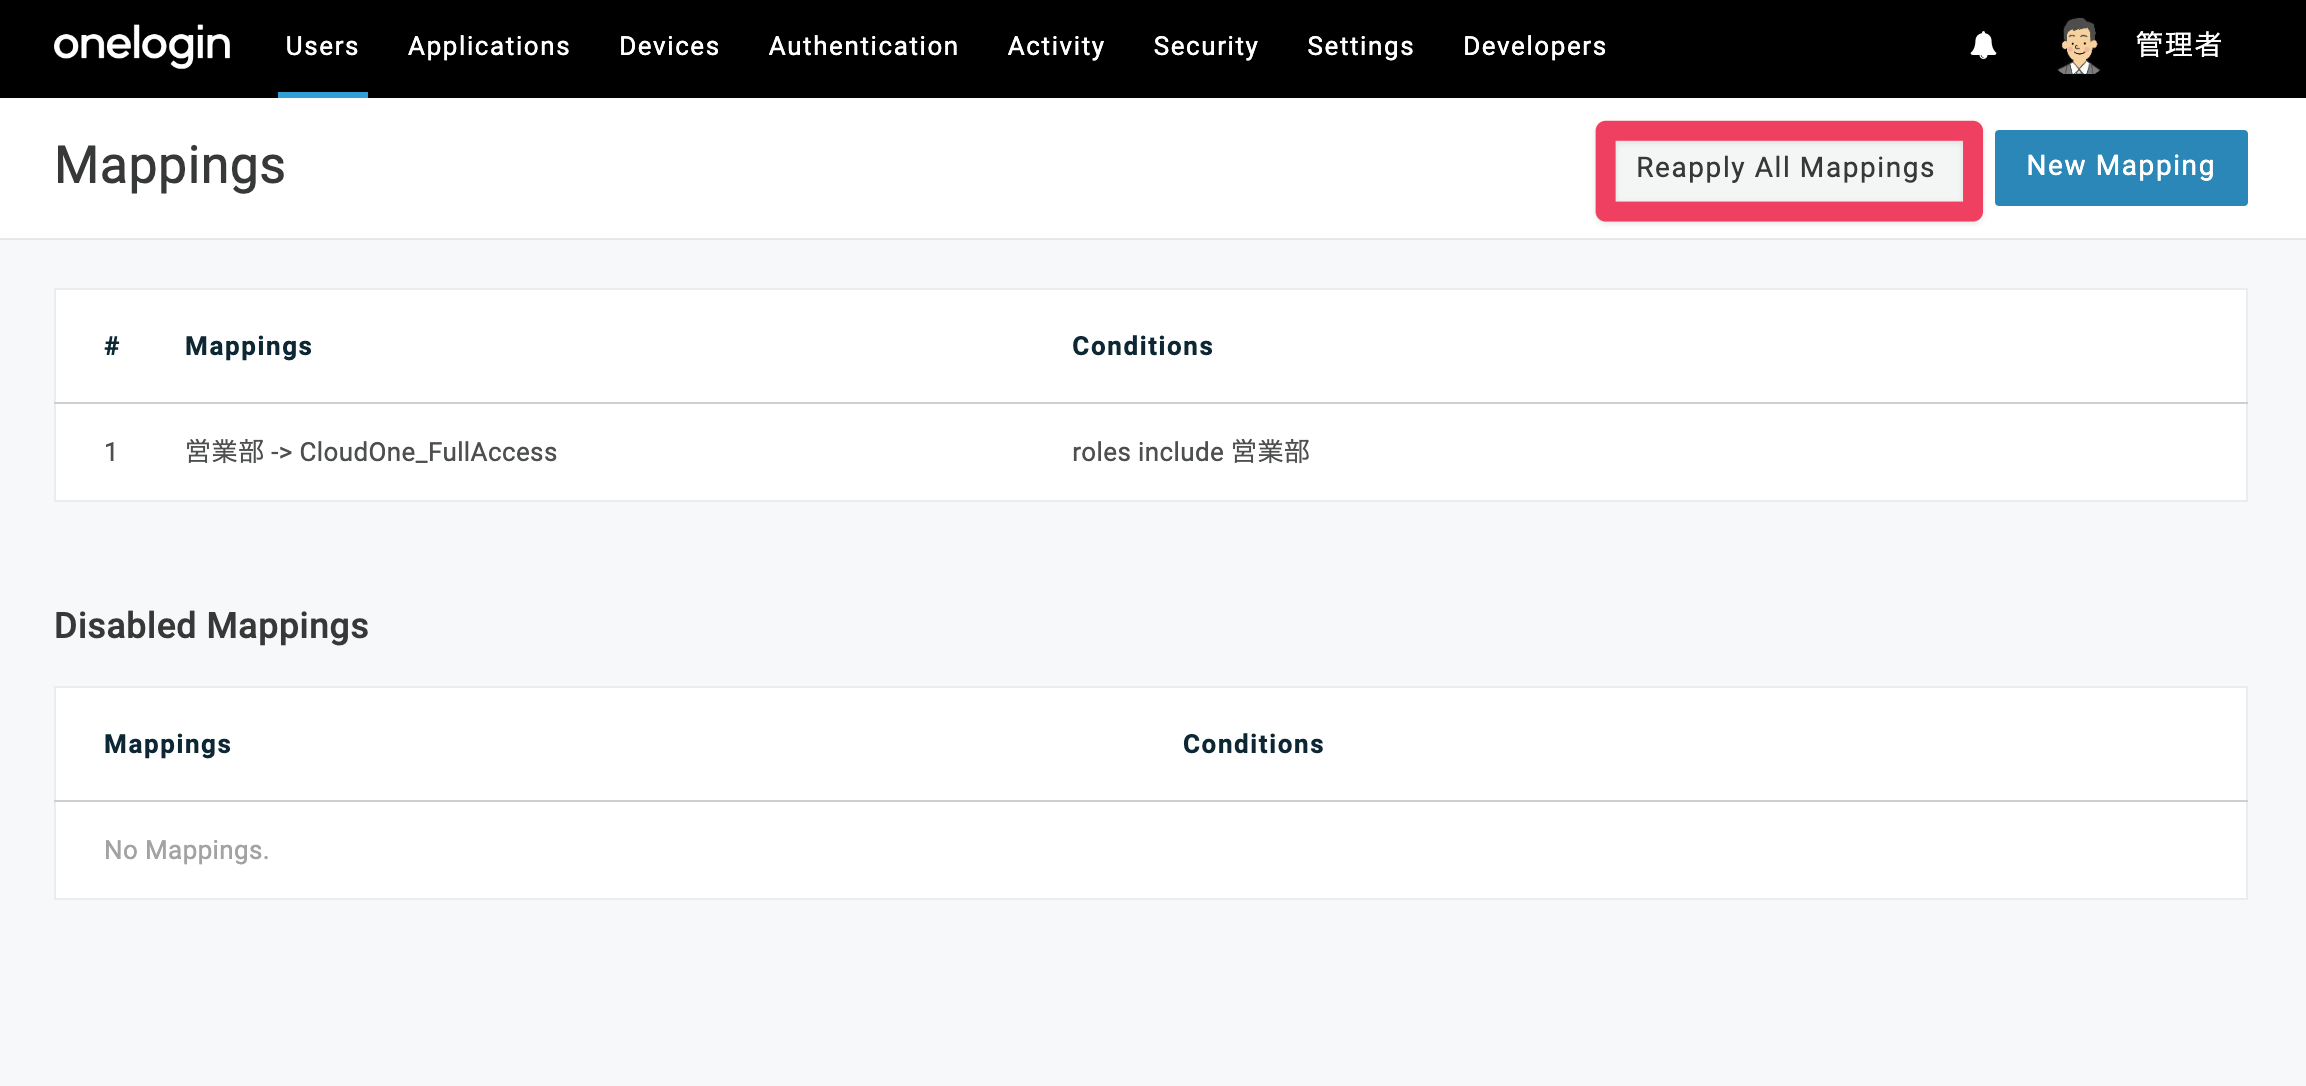2306x1086 pixels.
Task: Click Reapply All Mappings button
Action: click(1788, 169)
